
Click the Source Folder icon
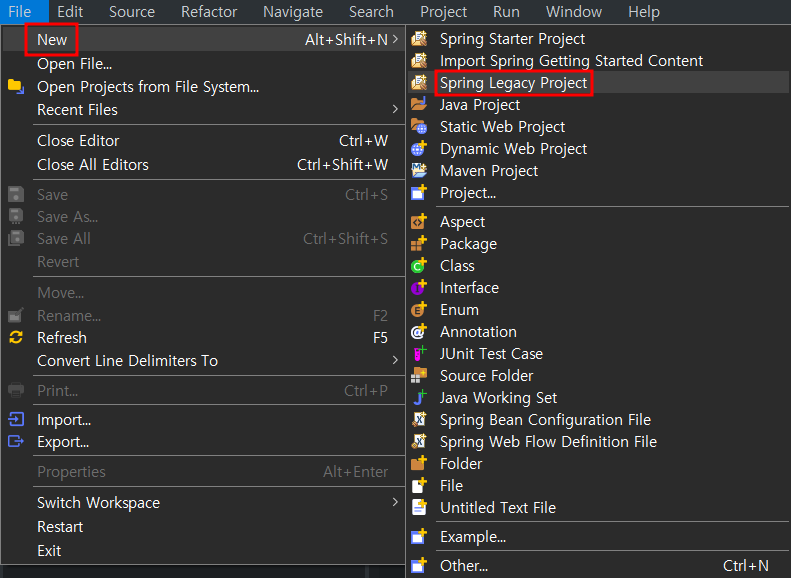(419, 376)
